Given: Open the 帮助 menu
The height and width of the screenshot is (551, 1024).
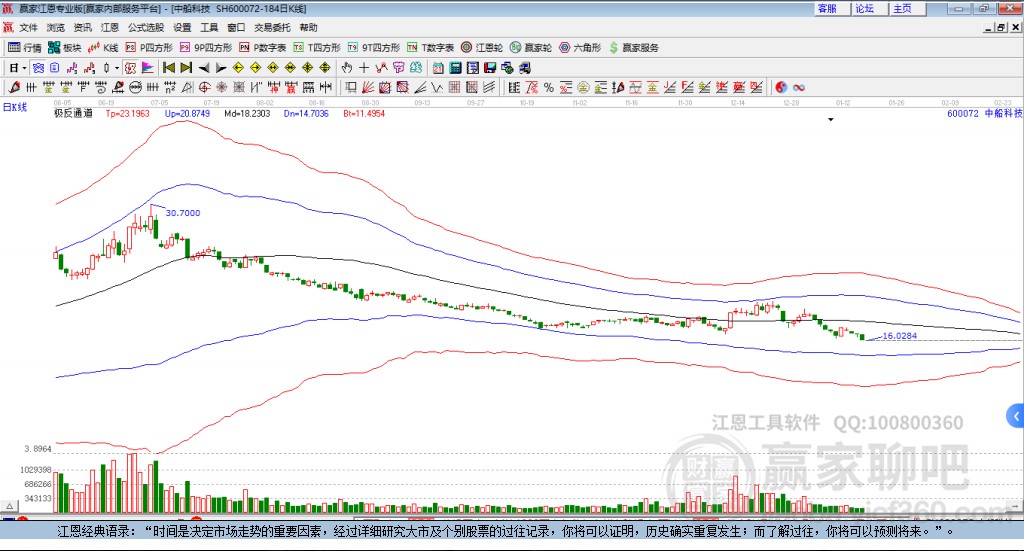Looking at the screenshot, I should point(308,27).
